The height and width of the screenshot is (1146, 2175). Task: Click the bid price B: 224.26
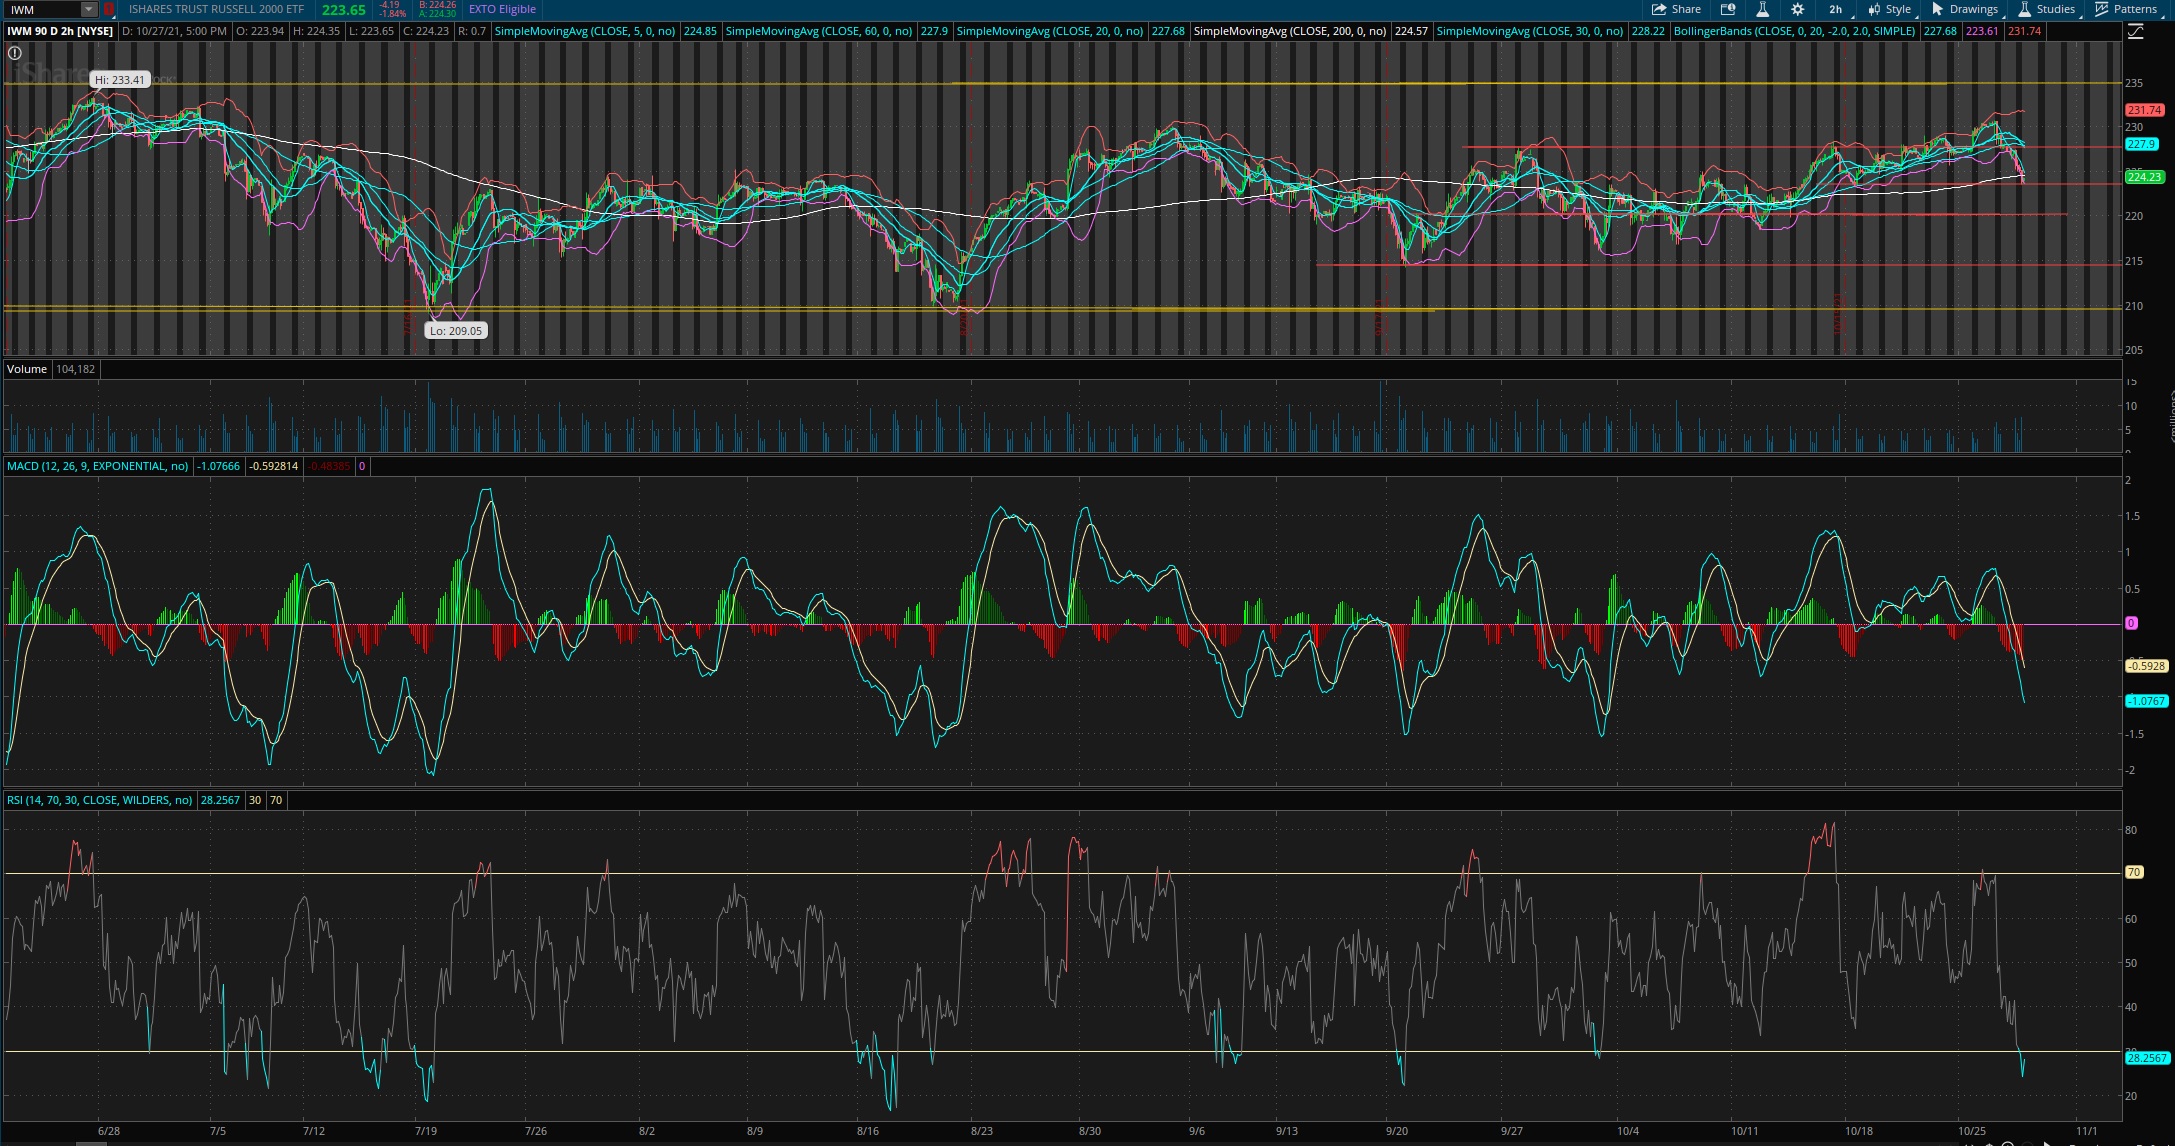pos(437,5)
